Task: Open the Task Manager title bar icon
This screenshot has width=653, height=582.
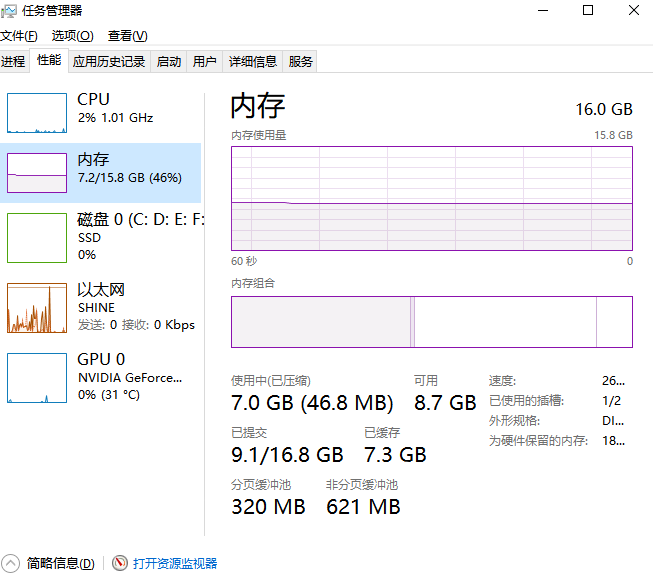Action: tap(10, 11)
